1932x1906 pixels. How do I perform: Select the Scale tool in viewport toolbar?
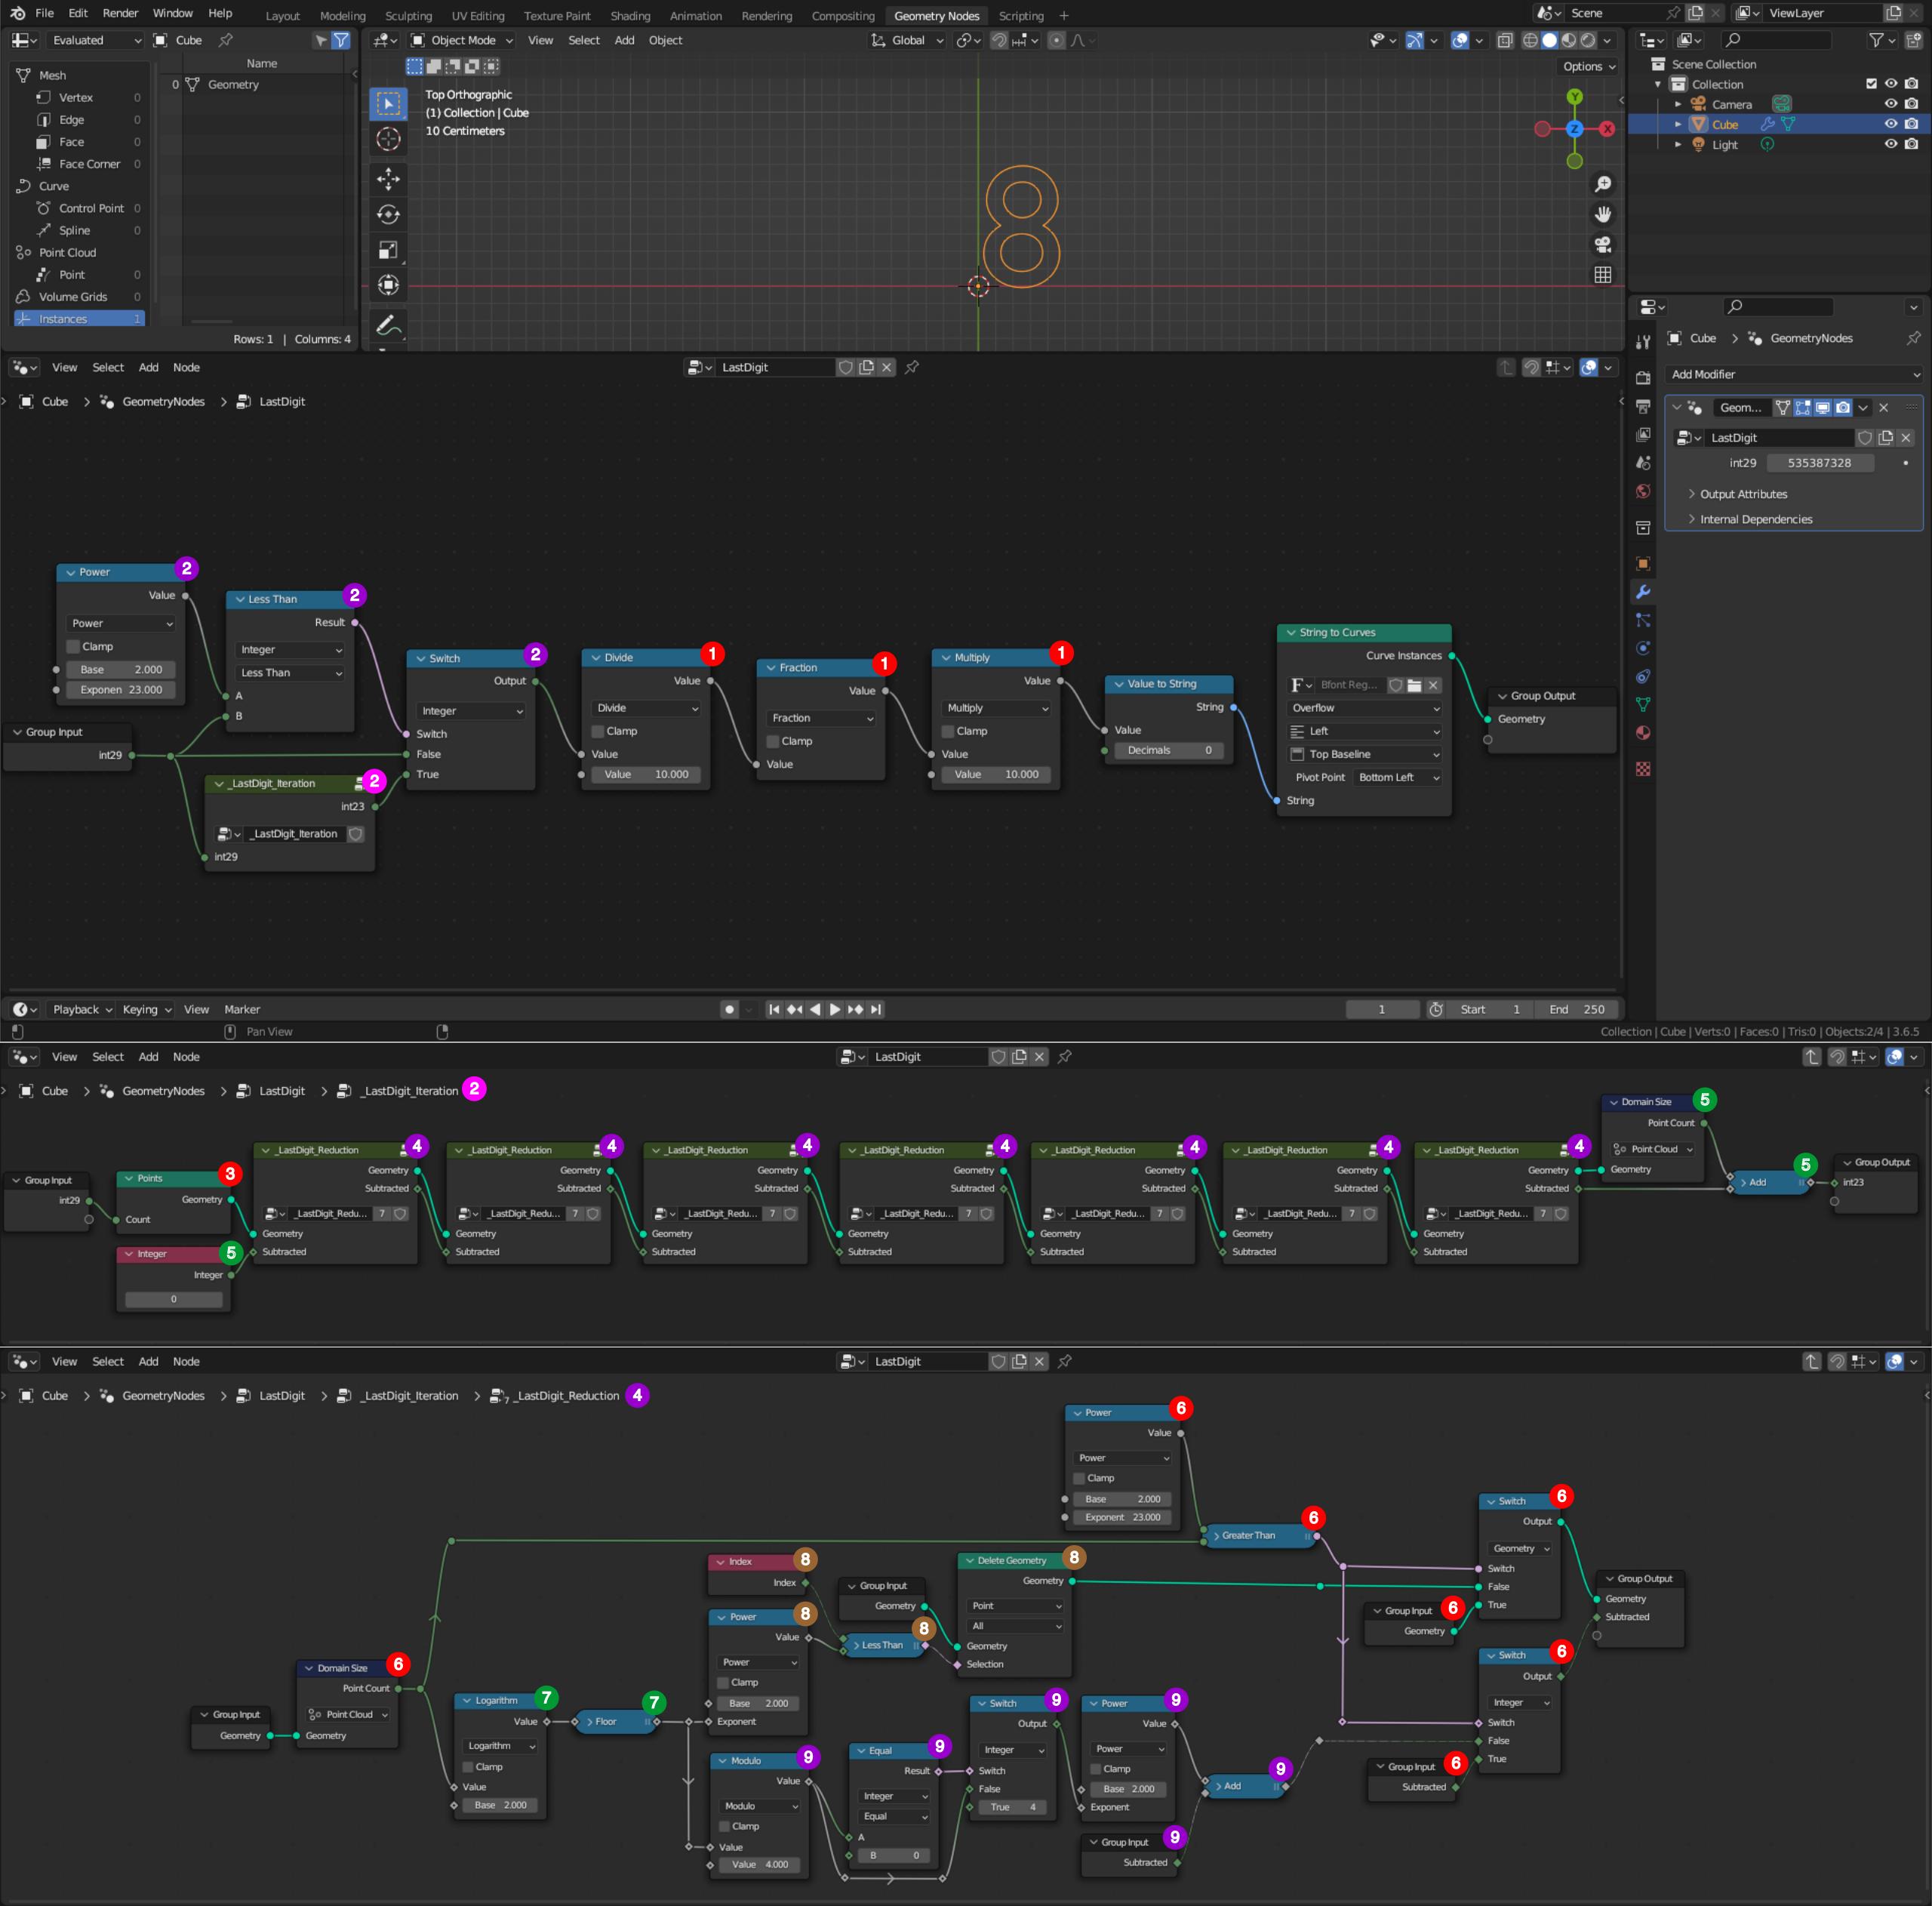tap(388, 250)
